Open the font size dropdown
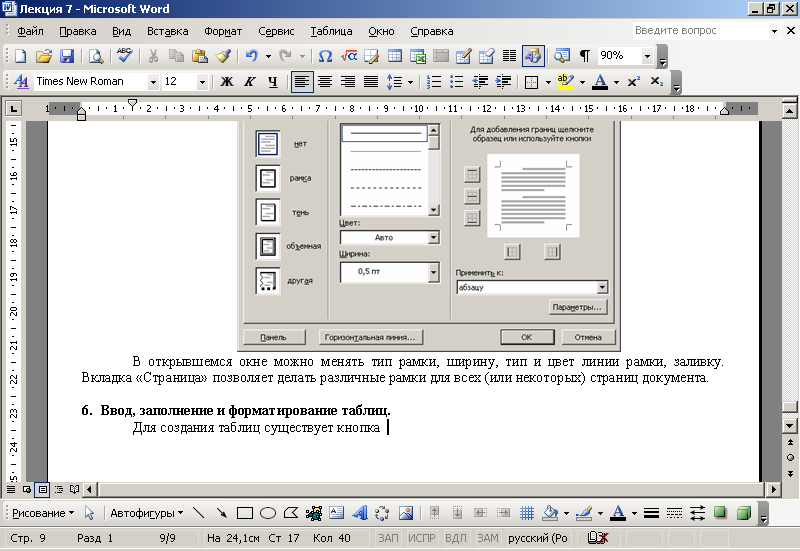The width and height of the screenshot is (800, 551). [202, 82]
